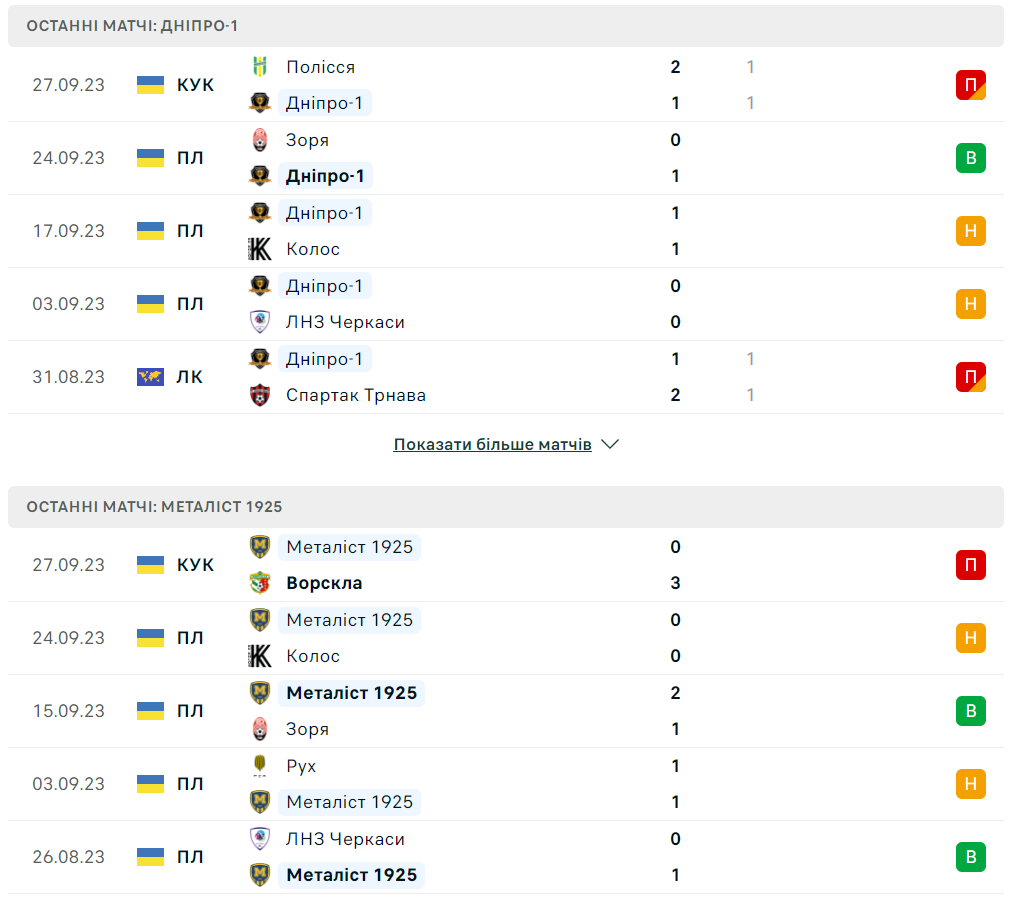
Task: Click the Спартак Трнава club crest
Action: [260, 395]
